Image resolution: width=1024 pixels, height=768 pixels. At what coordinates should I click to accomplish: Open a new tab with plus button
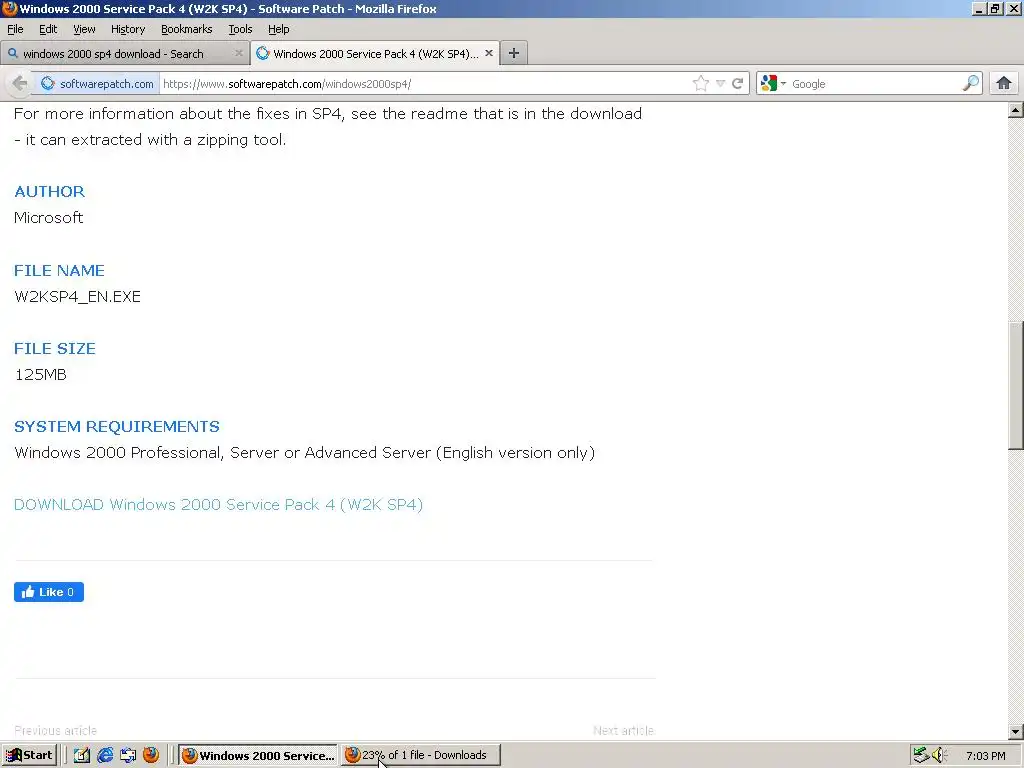coord(514,54)
